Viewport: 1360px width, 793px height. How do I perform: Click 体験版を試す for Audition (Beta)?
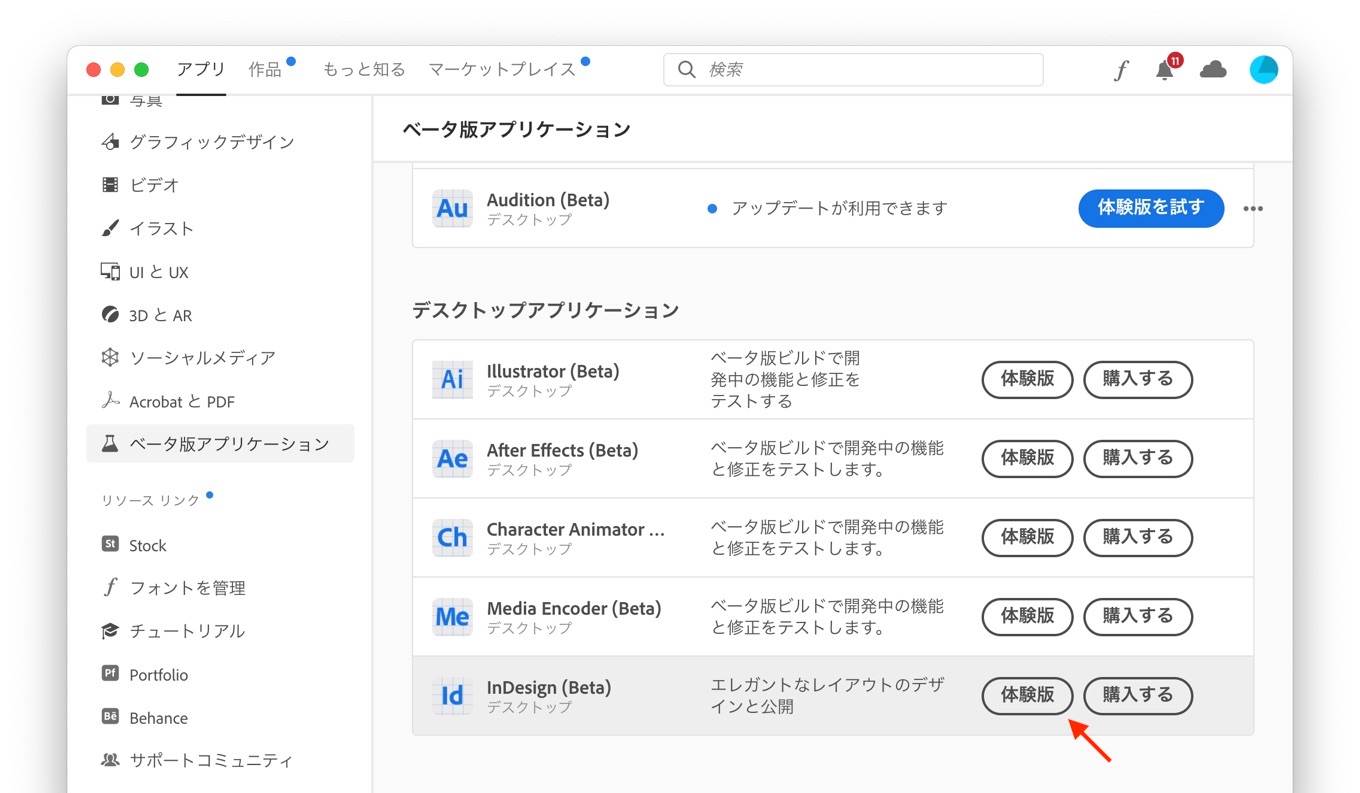point(1151,208)
